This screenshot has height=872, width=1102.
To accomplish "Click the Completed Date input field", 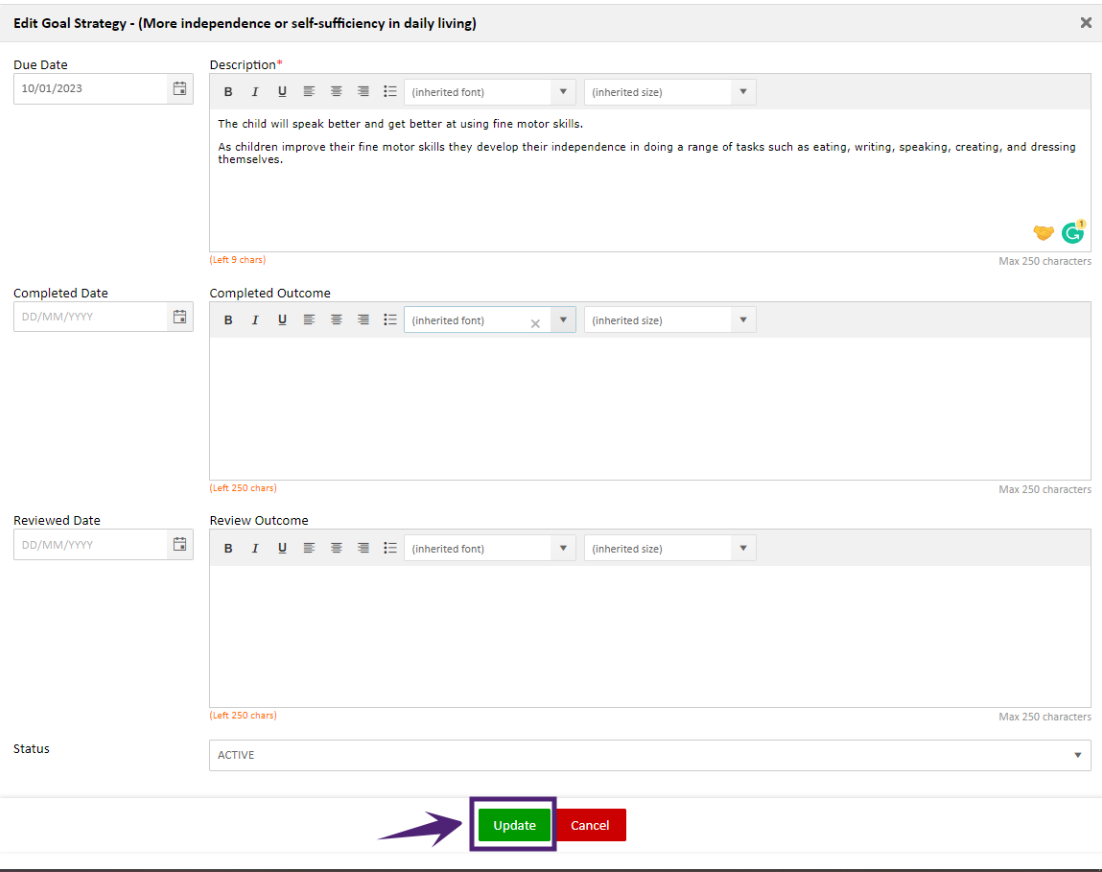I will point(91,317).
